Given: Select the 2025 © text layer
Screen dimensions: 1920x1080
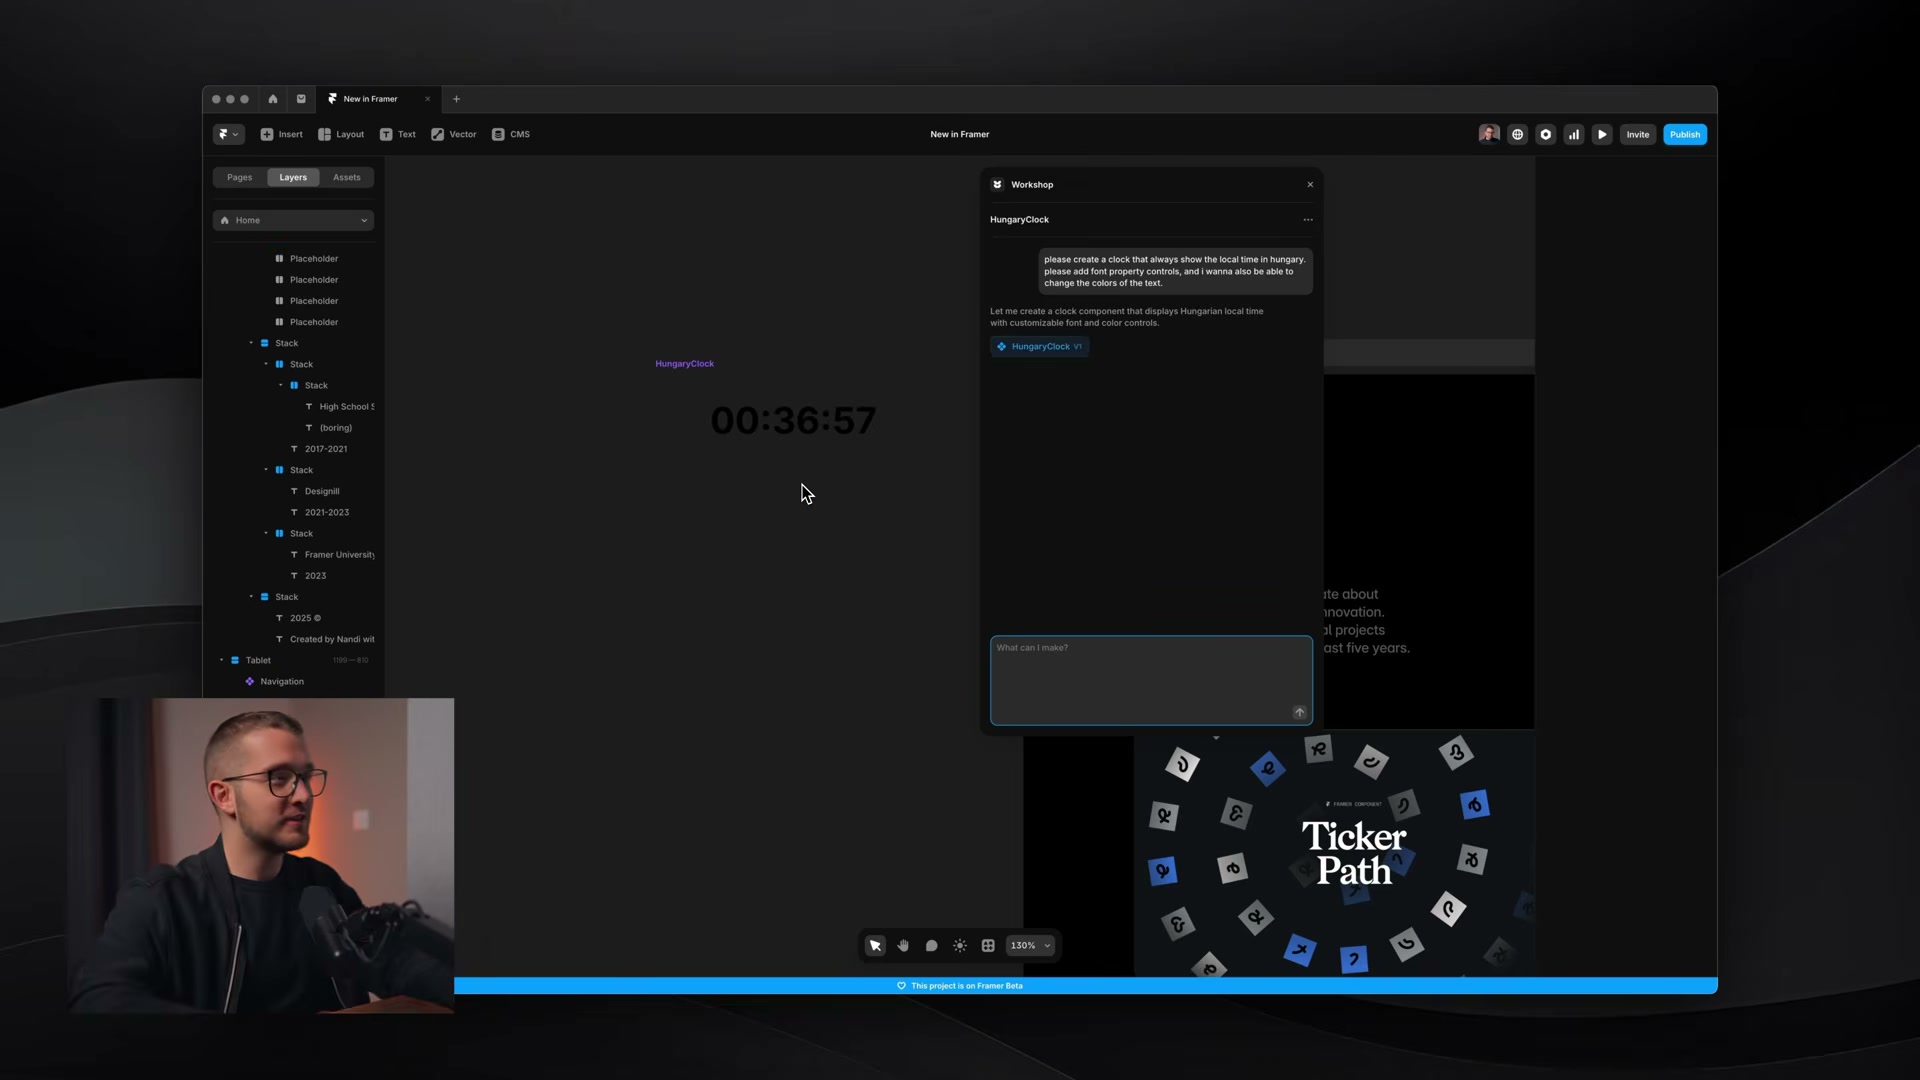Looking at the screenshot, I should (x=305, y=618).
